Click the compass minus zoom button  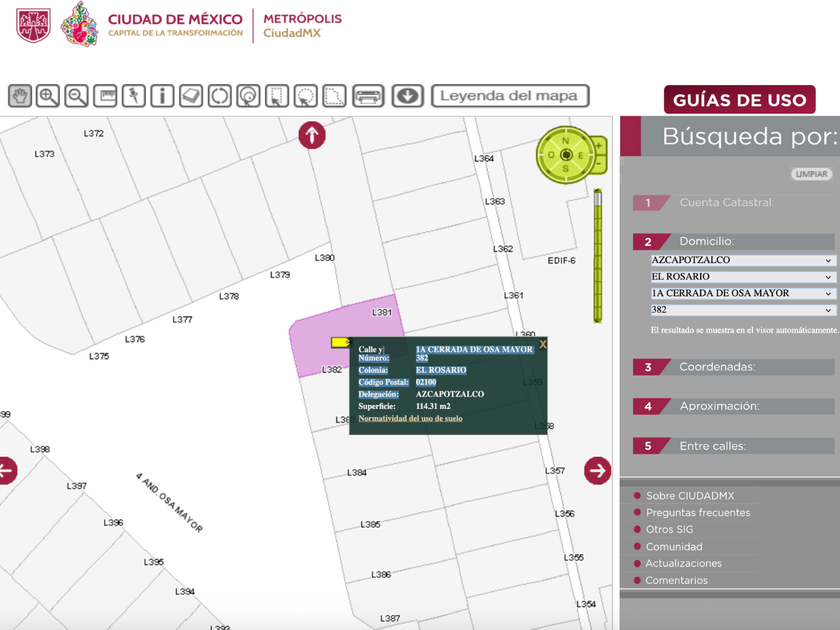pos(599,163)
